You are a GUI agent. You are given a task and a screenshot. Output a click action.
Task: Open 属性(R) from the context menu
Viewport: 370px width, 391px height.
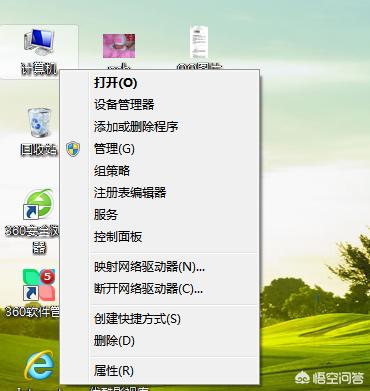[160, 371]
